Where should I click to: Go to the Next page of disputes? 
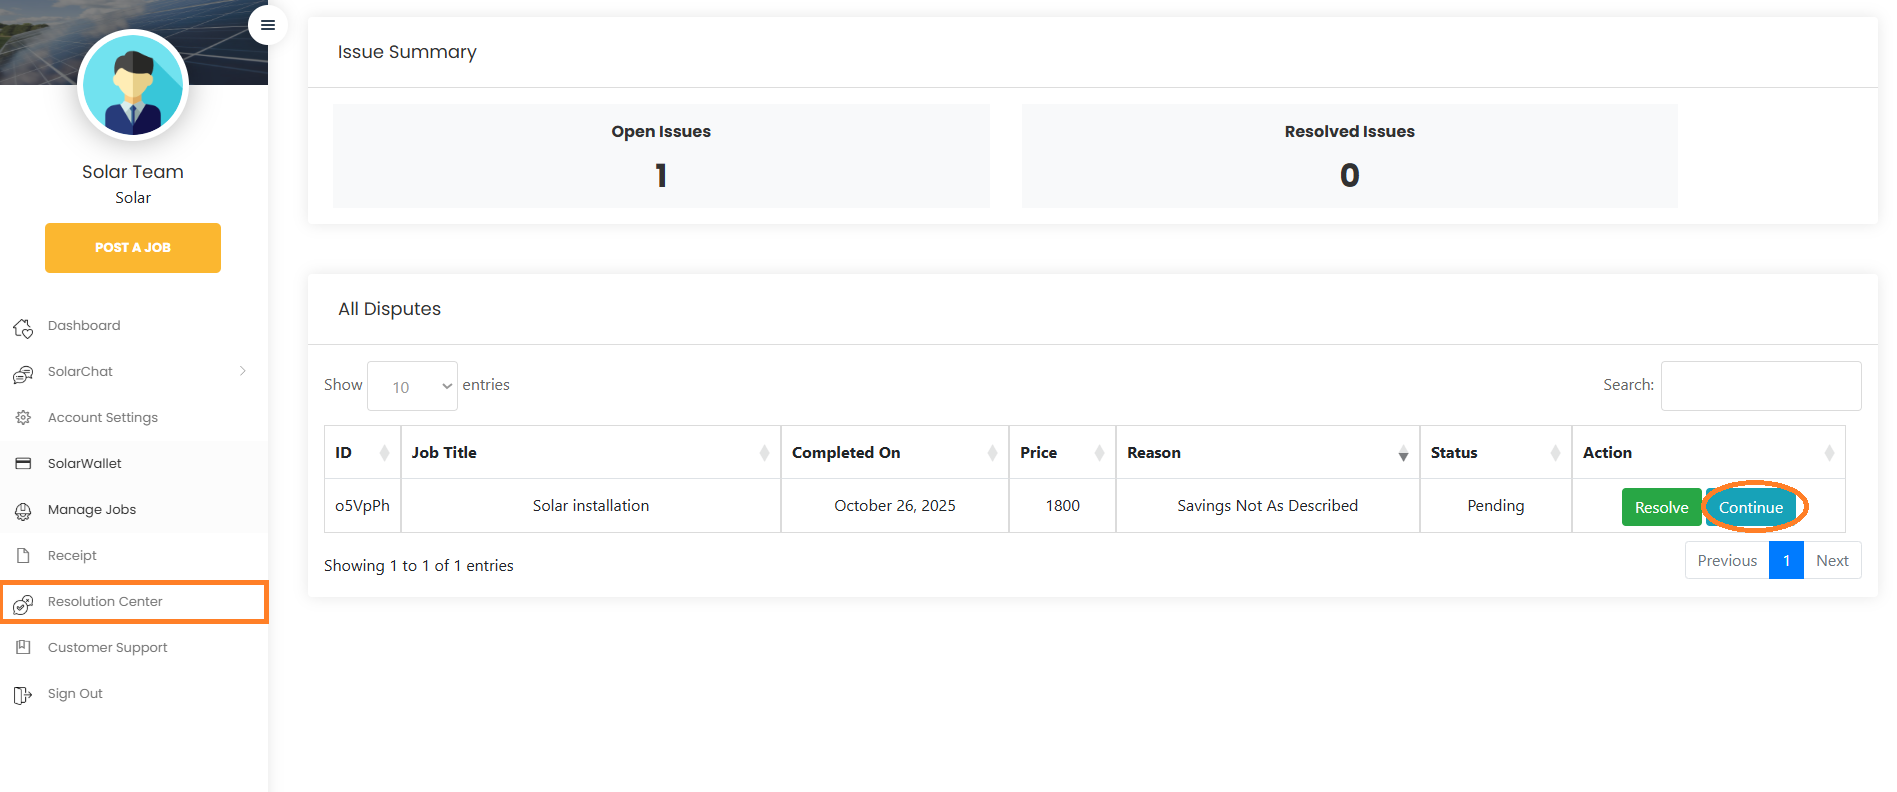tap(1831, 561)
